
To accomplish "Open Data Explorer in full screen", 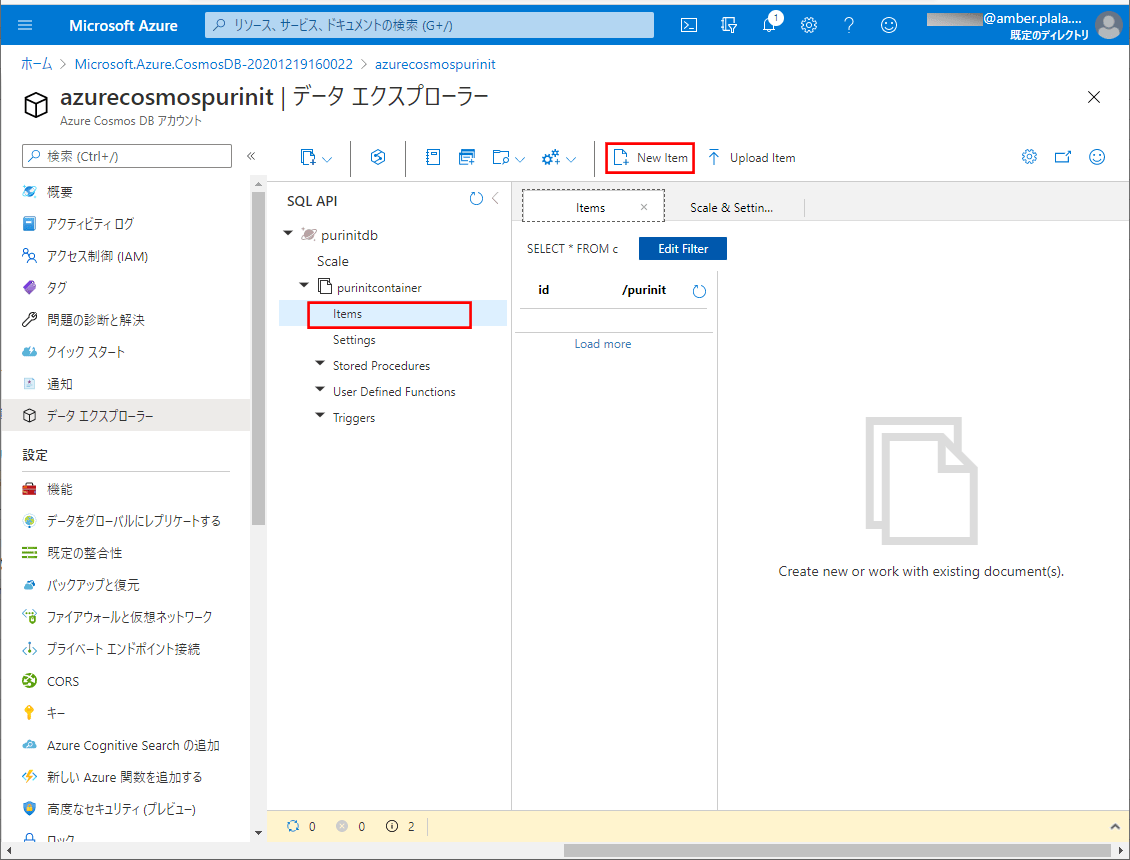I will (x=1063, y=156).
